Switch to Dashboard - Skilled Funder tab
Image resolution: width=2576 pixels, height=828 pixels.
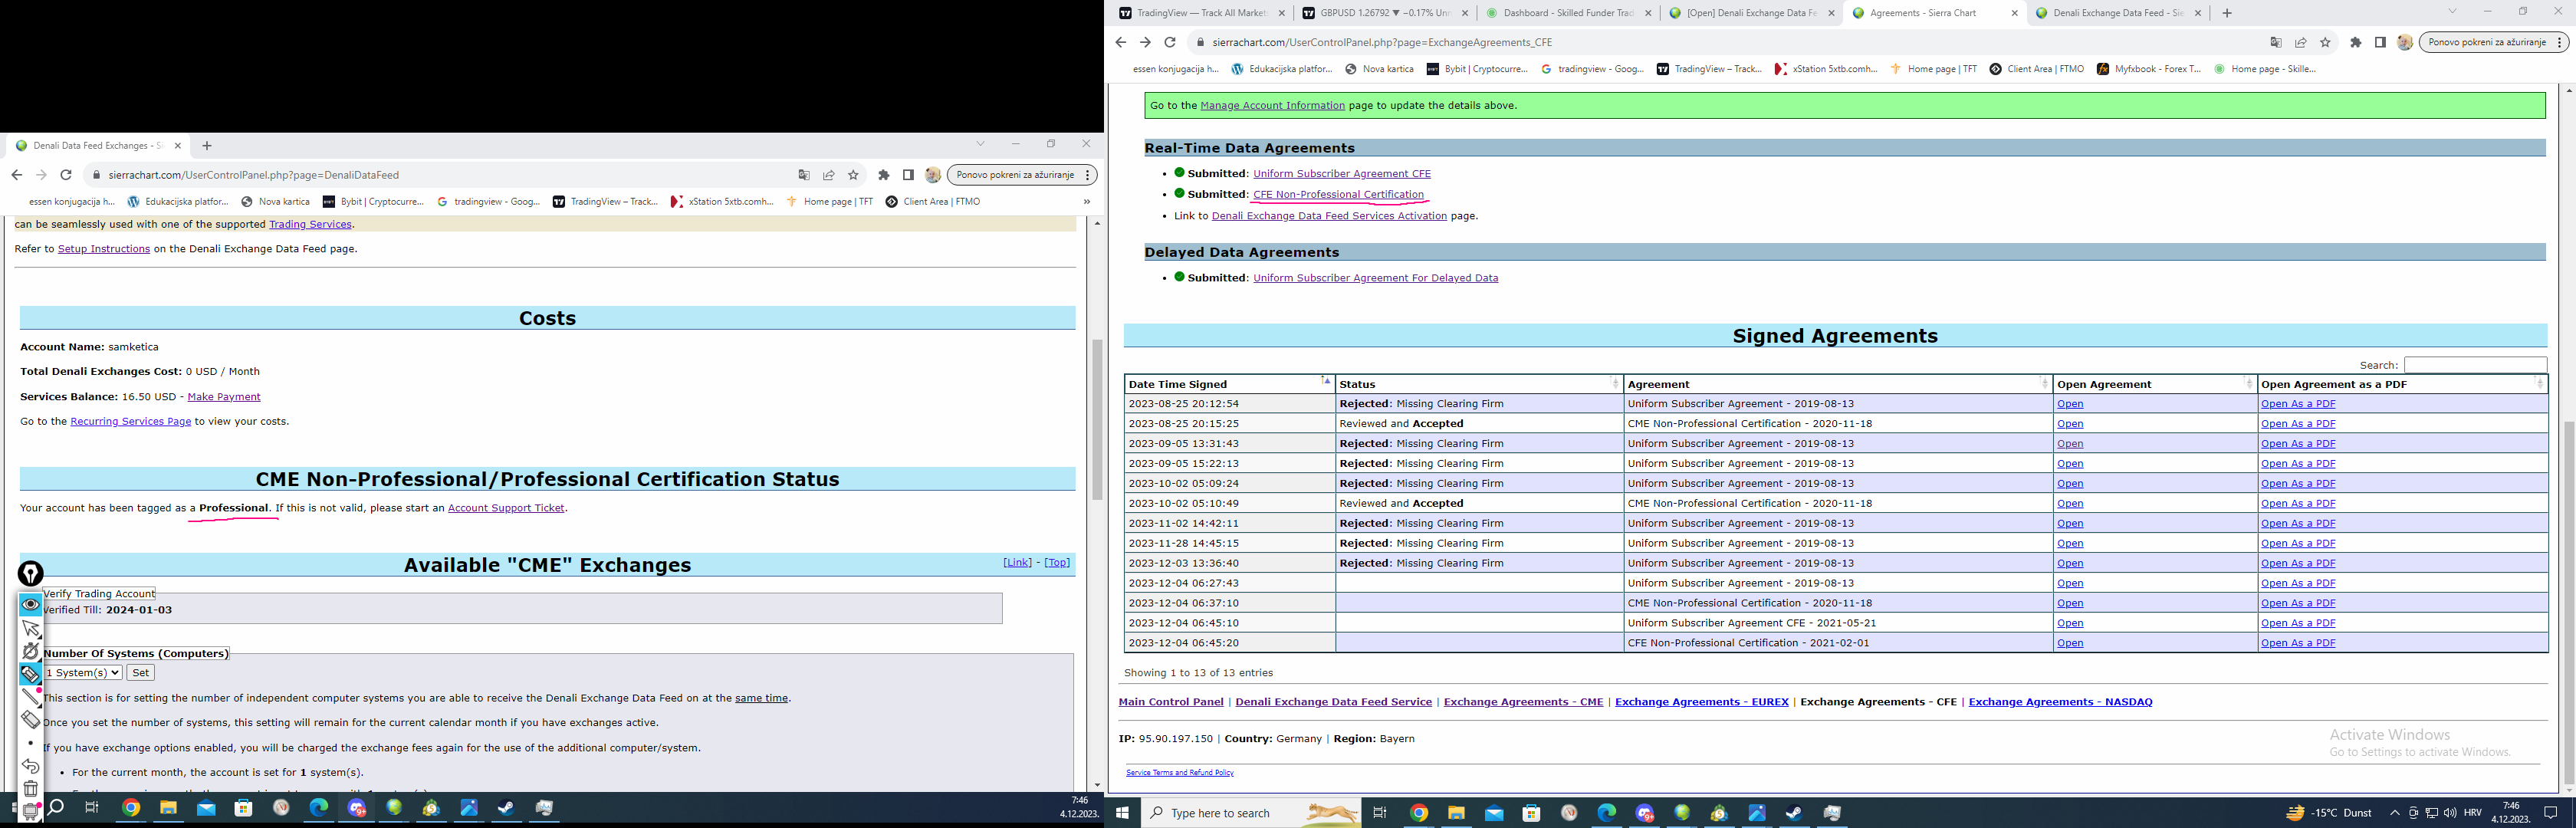1566,13
